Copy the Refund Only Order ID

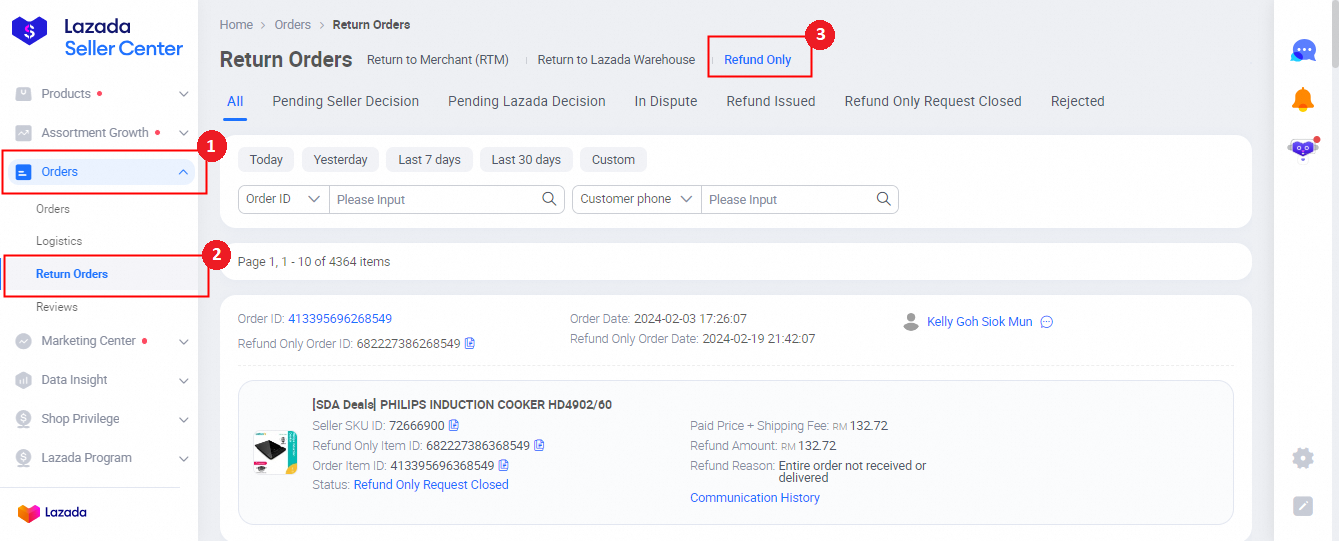470,344
